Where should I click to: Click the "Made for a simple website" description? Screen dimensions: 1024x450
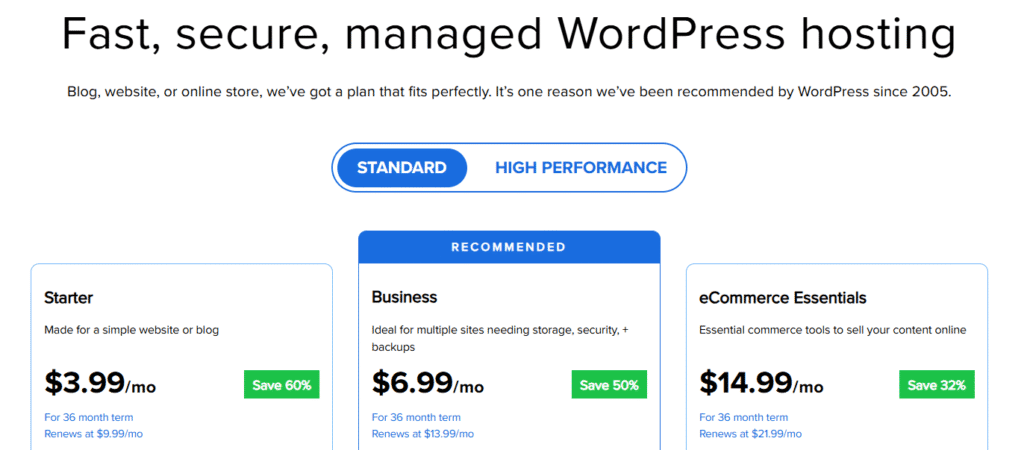131,330
